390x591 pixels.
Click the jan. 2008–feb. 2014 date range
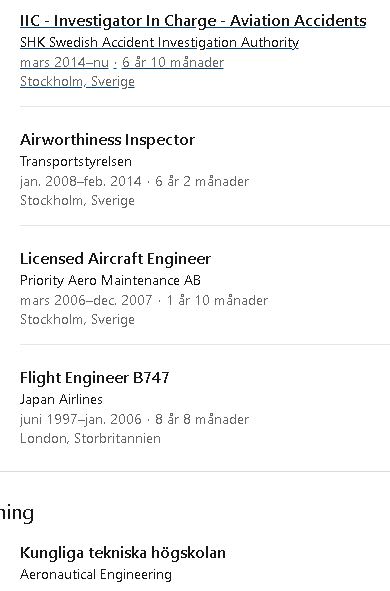(x=81, y=182)
